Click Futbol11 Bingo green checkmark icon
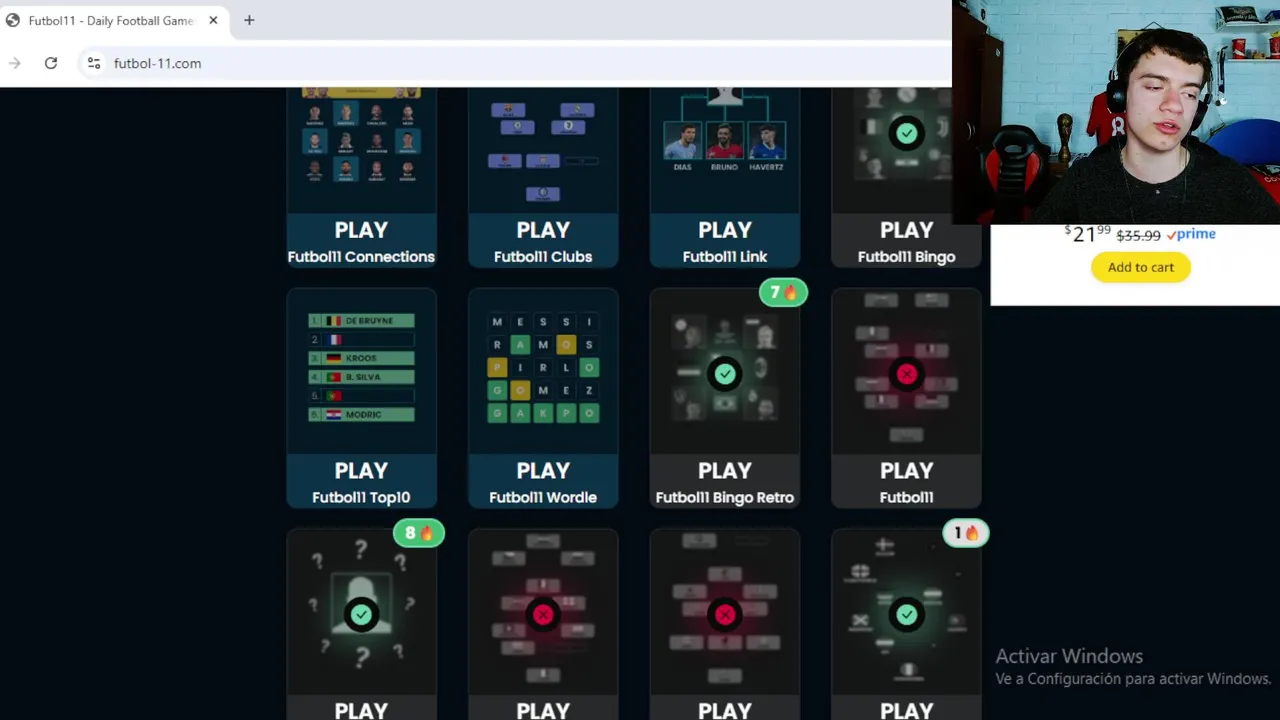 906,133
